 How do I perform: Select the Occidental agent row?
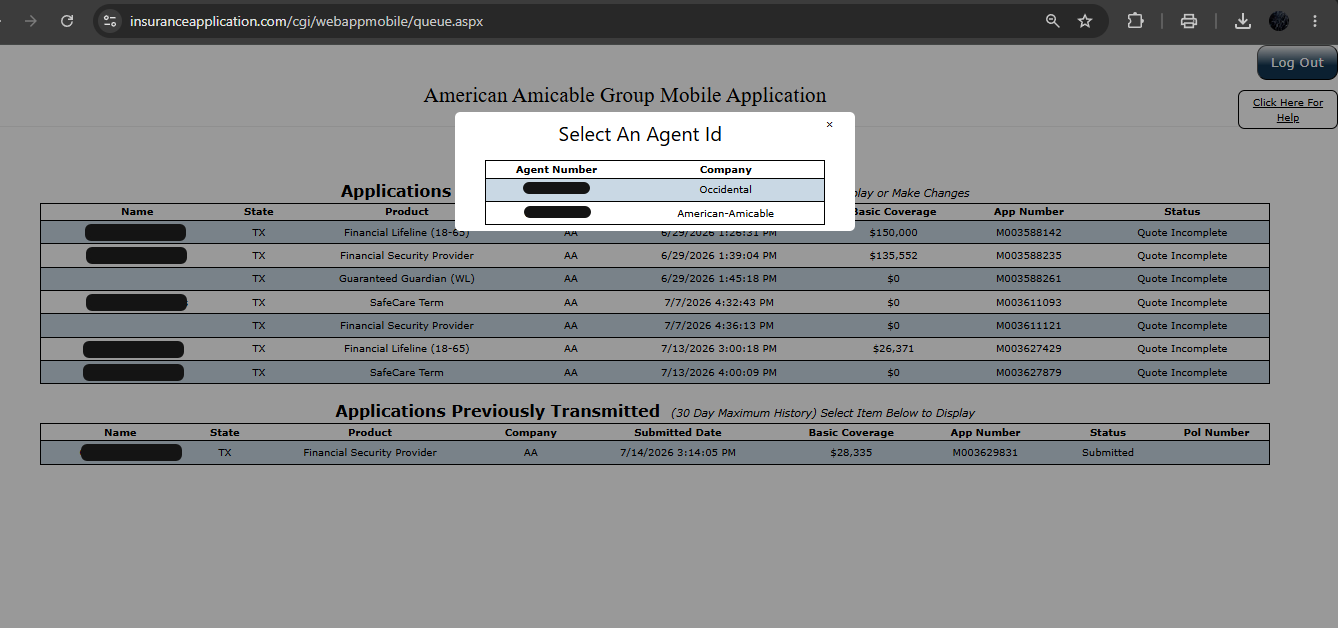tap(655, 189)
